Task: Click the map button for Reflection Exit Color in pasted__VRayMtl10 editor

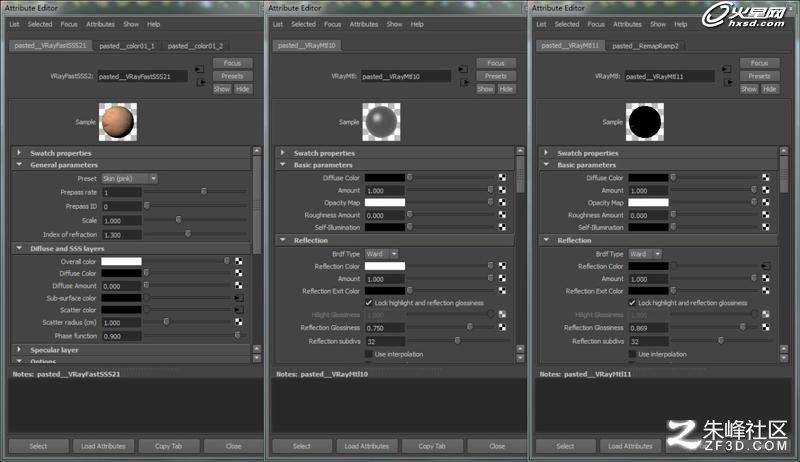Action: point(503,291)
